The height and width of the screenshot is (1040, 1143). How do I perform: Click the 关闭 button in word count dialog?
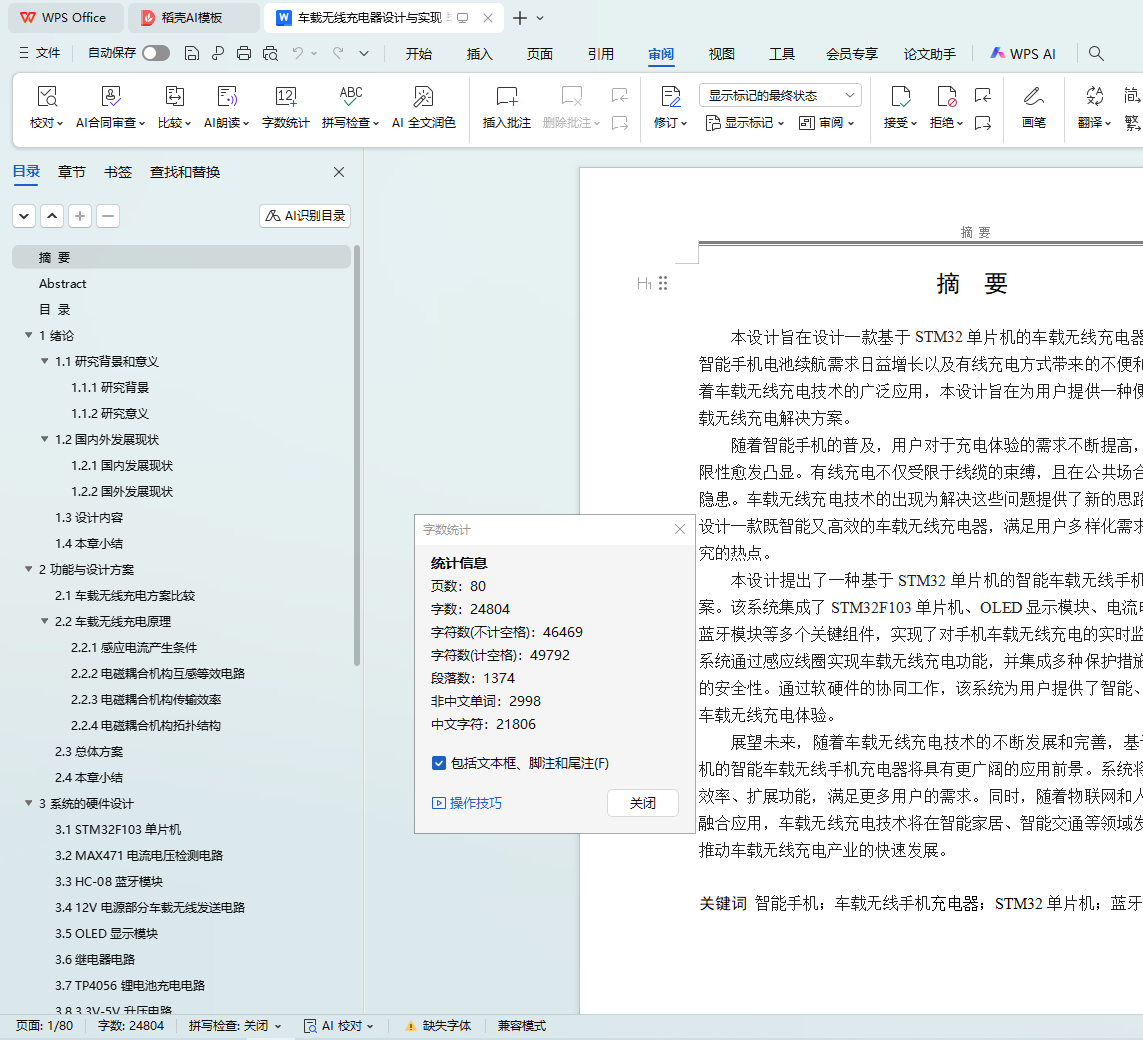642,803
